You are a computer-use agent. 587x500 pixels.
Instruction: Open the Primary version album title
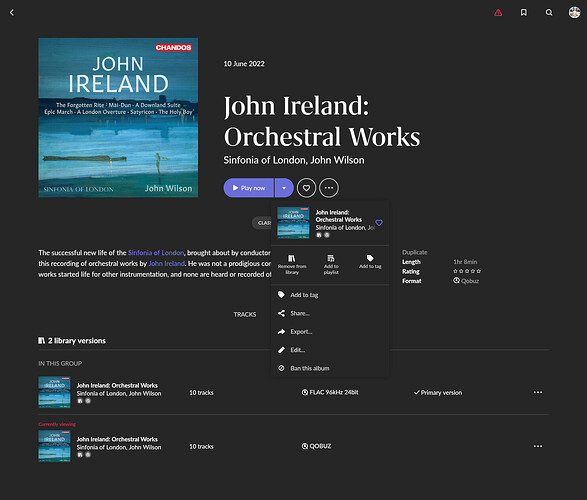pos(117,385)
